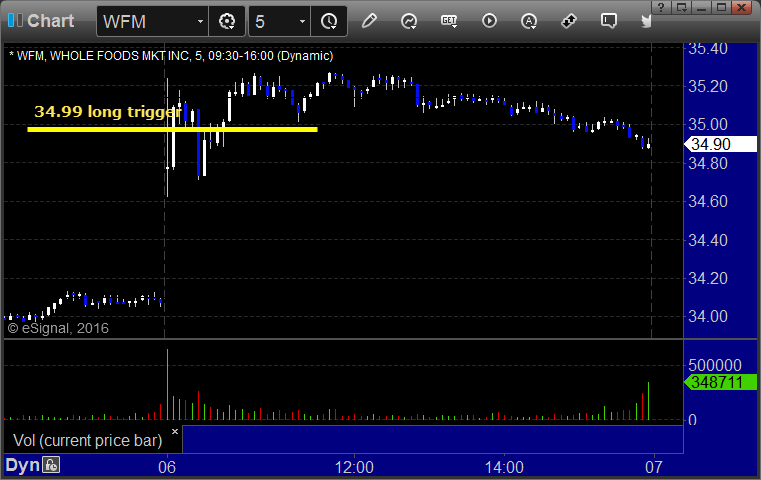Close the Vol study label with x
The width and height of the screenshot is (761, 480).
175,431
